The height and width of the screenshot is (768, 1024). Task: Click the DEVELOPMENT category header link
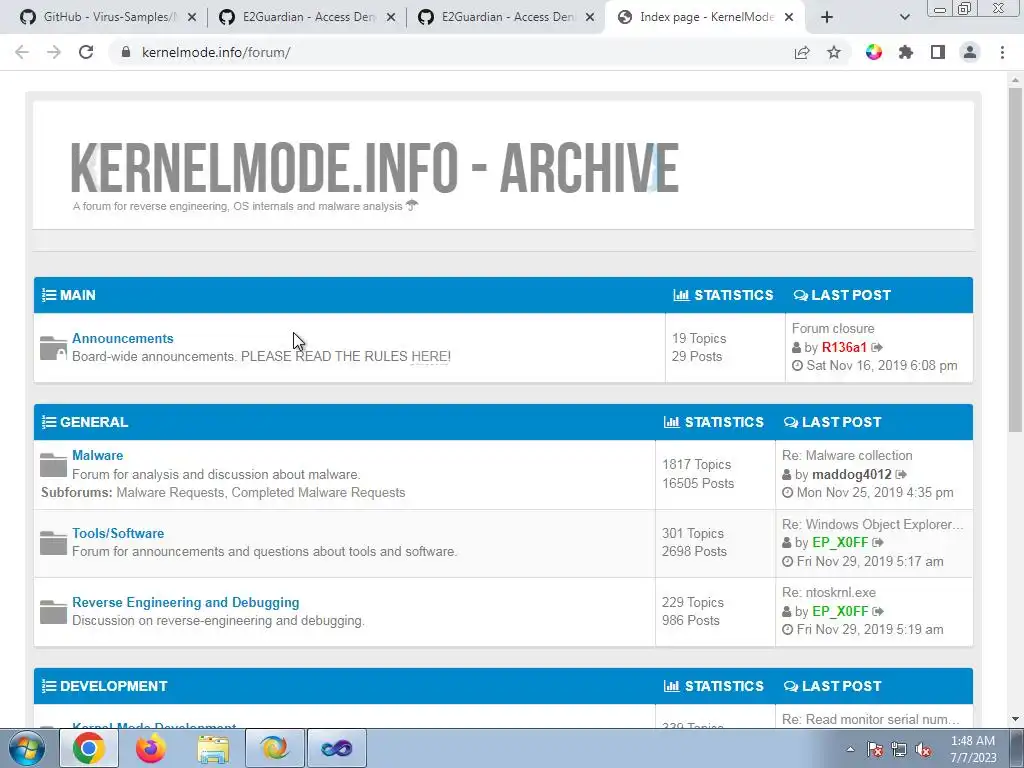[x=114, y=686]
